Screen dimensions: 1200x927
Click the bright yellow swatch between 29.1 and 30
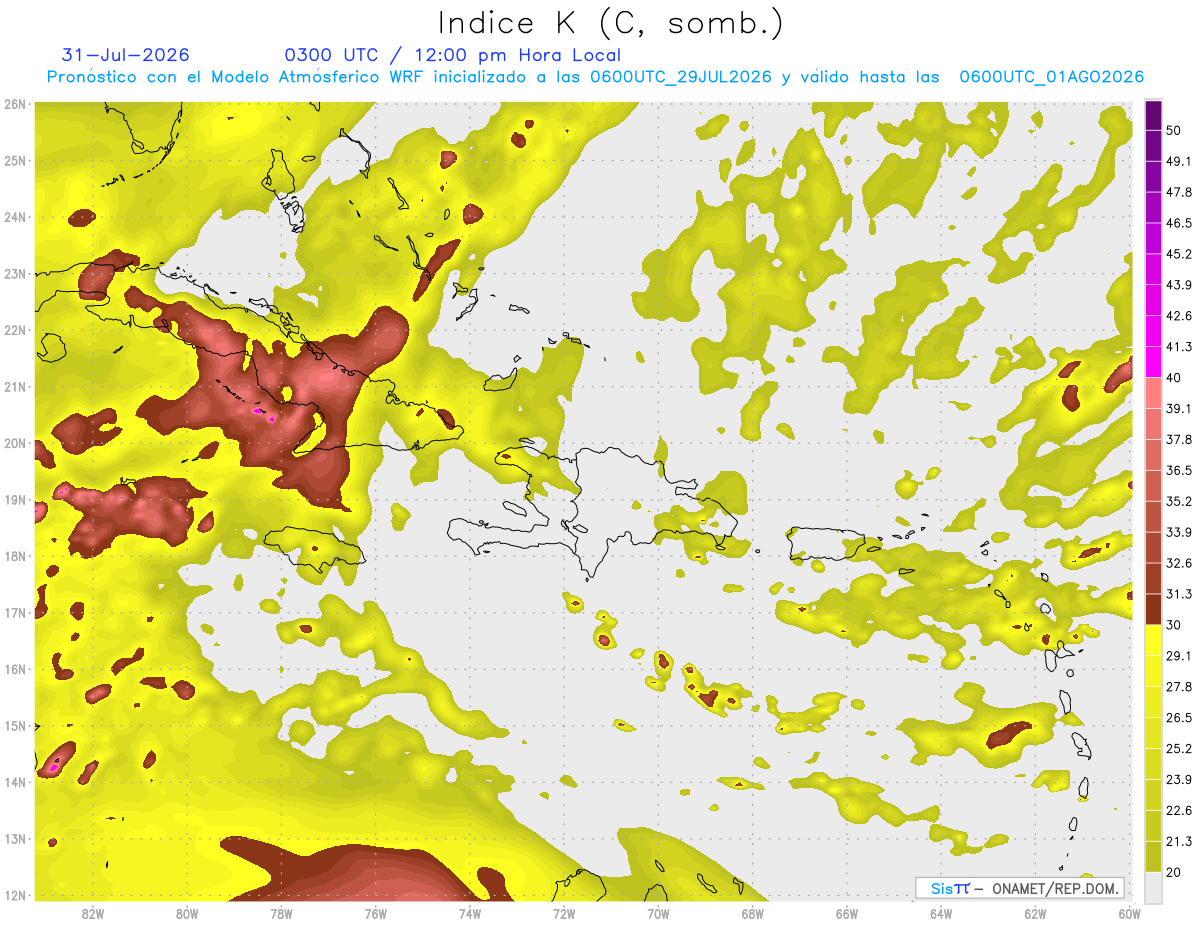click(x=1153, y=640)
